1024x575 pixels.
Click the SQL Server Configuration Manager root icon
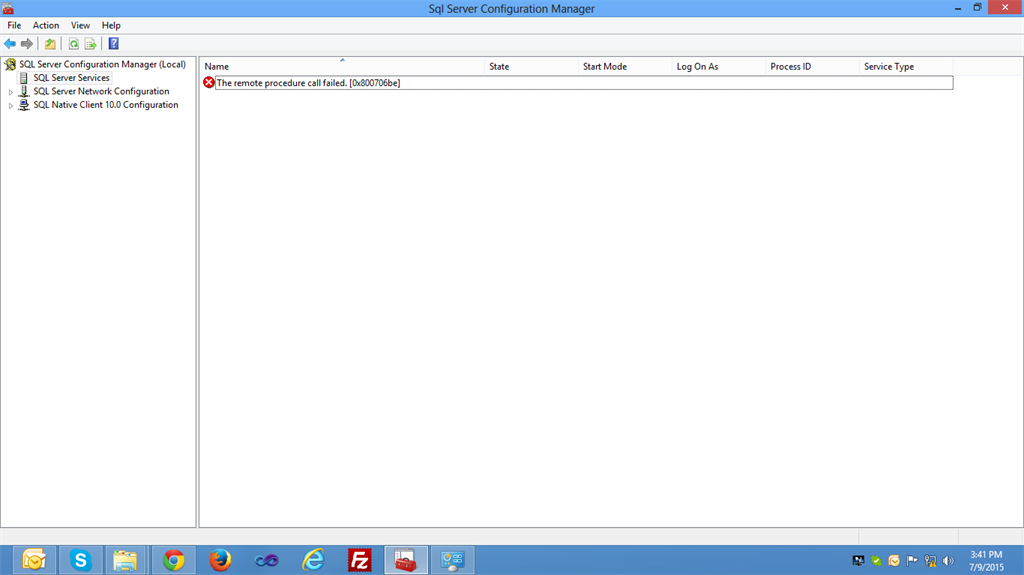[x=10, y=64]
